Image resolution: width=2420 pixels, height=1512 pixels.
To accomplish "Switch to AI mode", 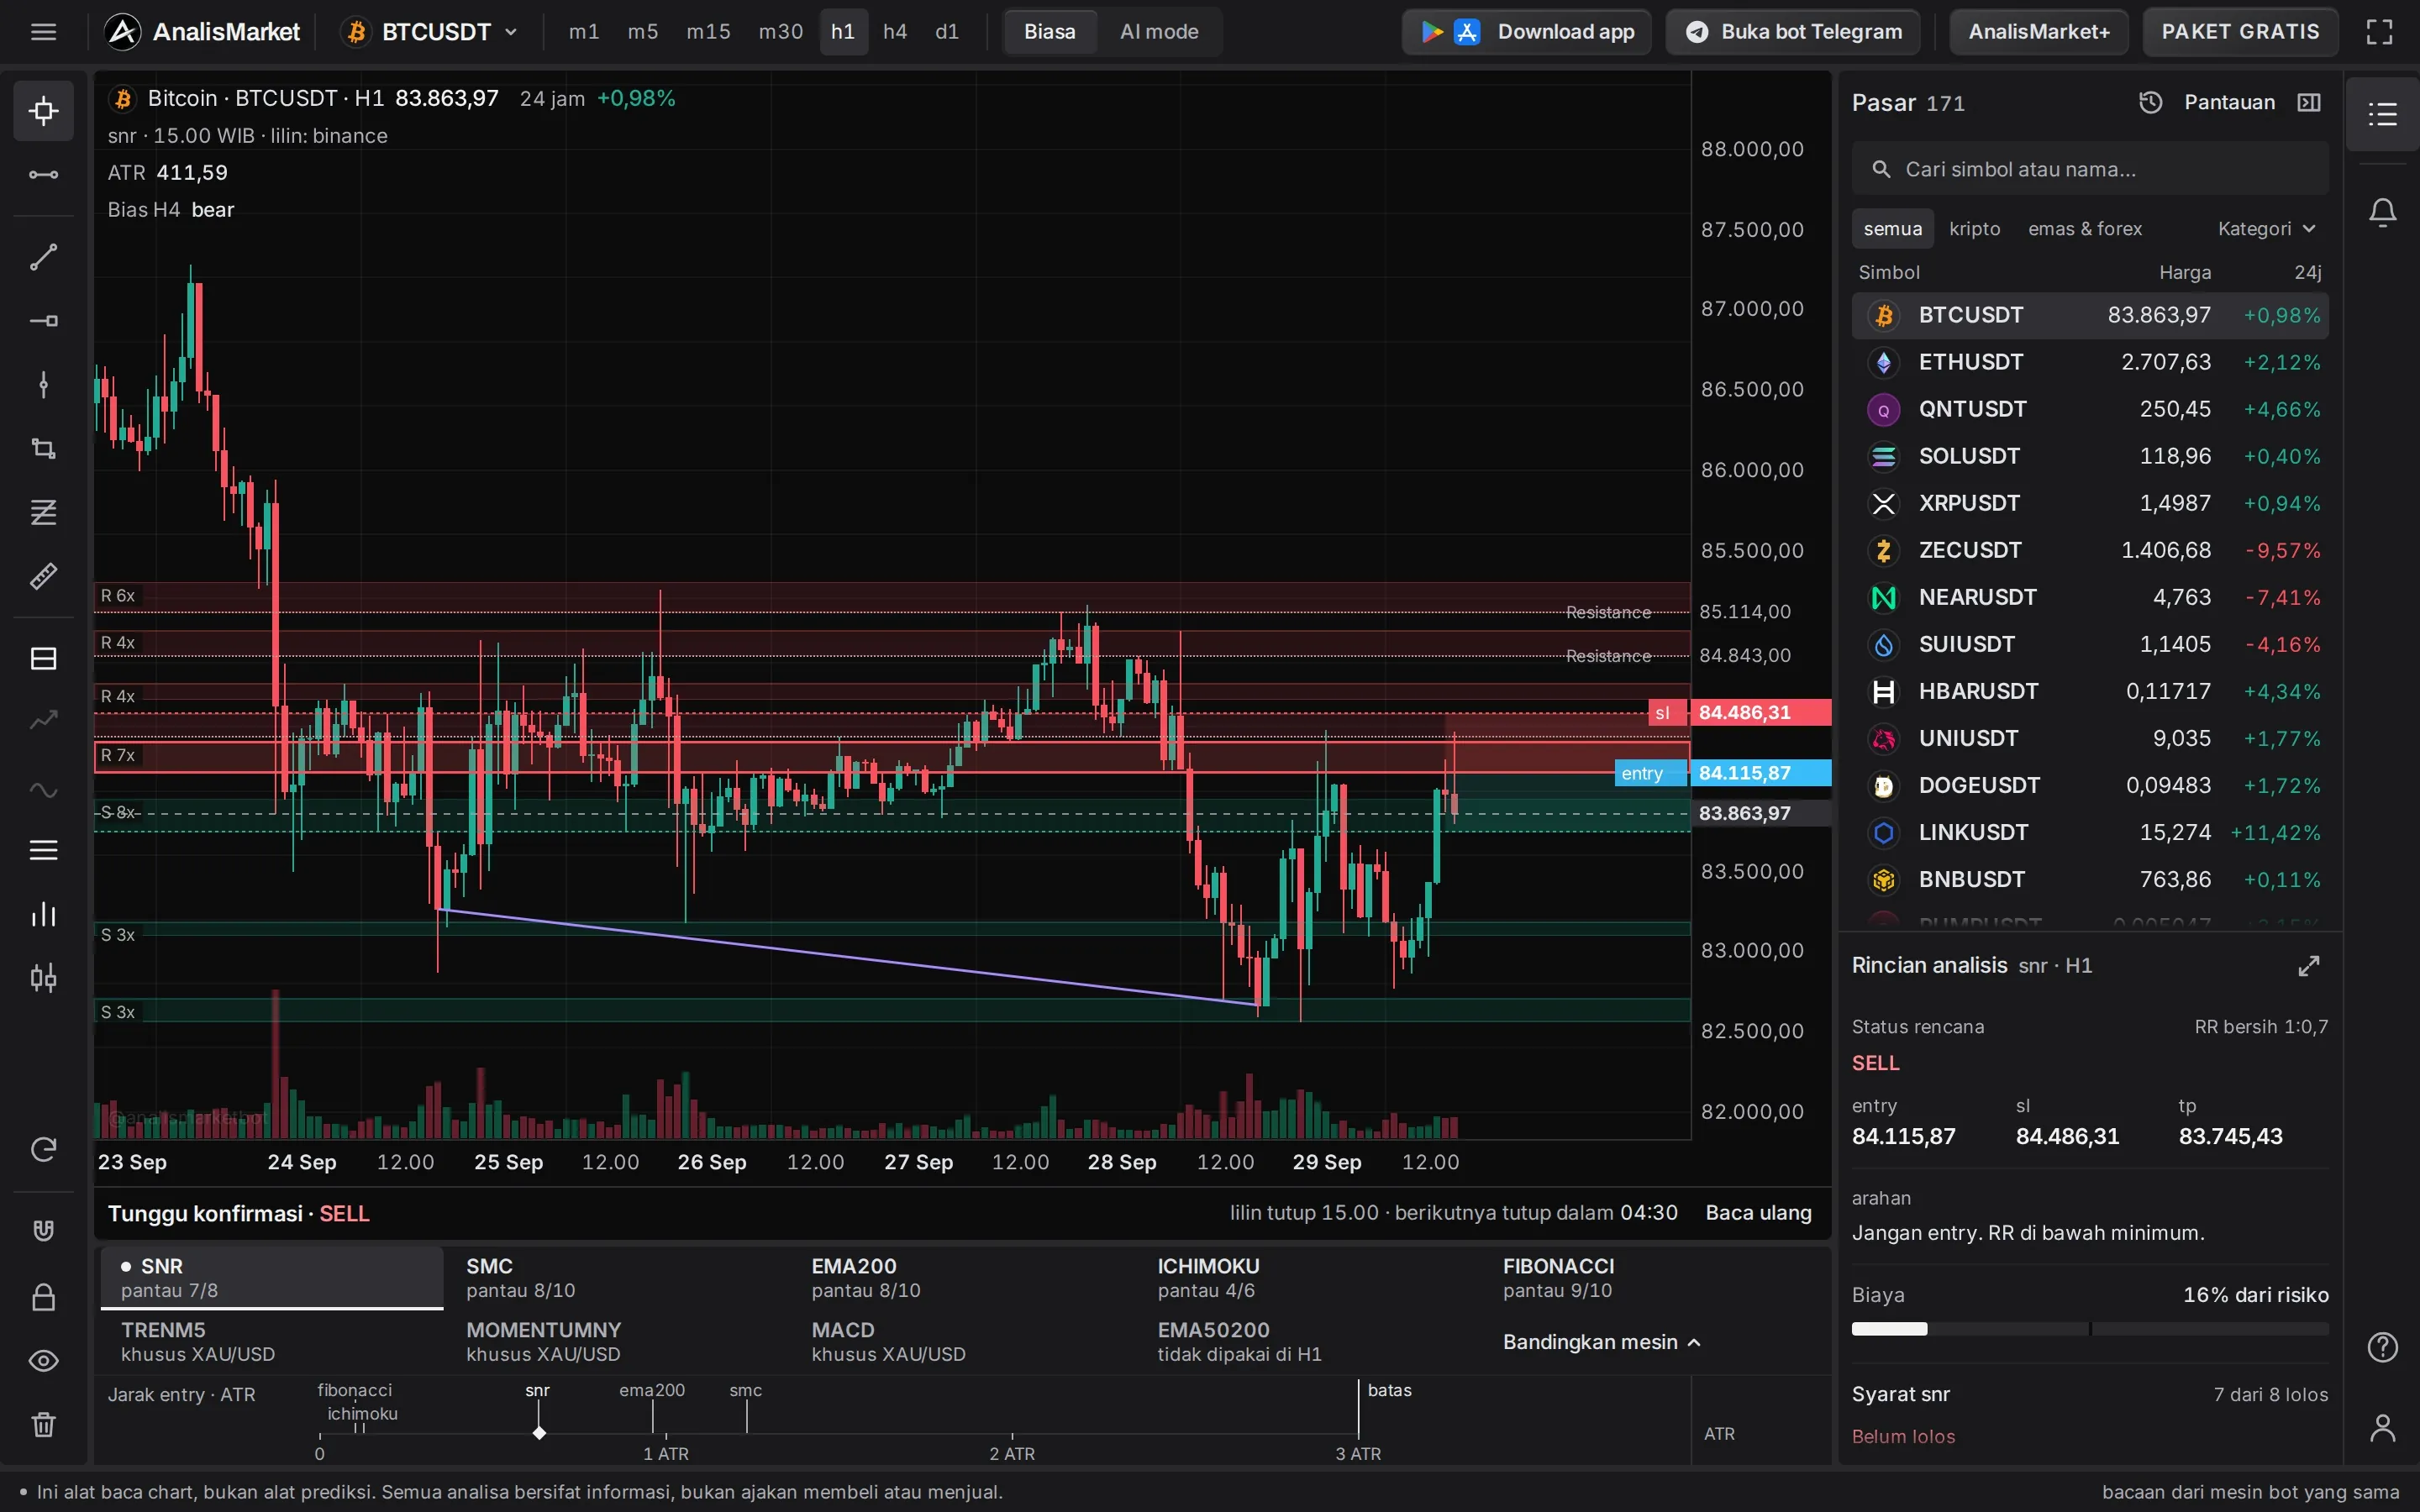I will click(x=1159, y=32).
